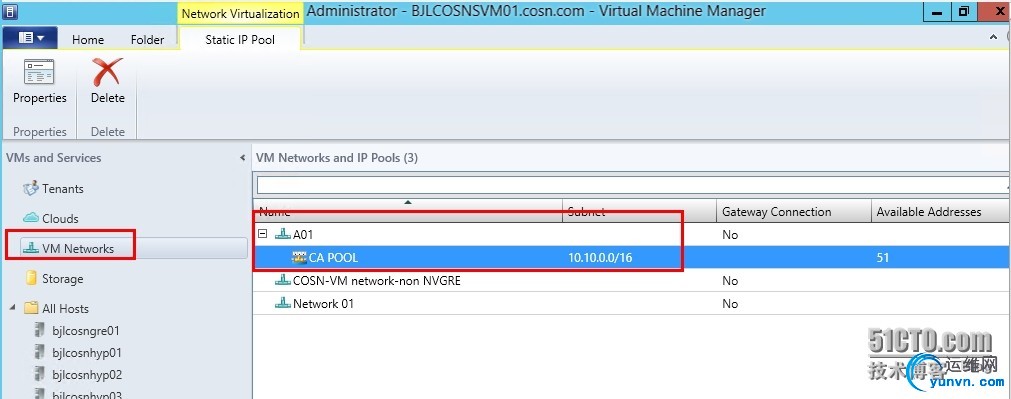Click the CA POOL icon
The width and height of the screenshot is (1011, 399).
[299, 258]
